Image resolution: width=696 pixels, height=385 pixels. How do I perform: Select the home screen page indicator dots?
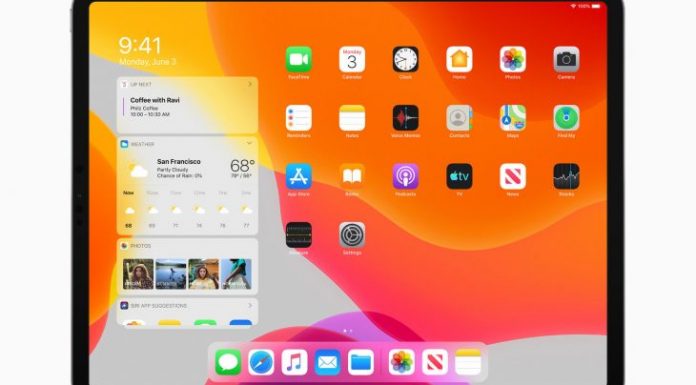348,331
